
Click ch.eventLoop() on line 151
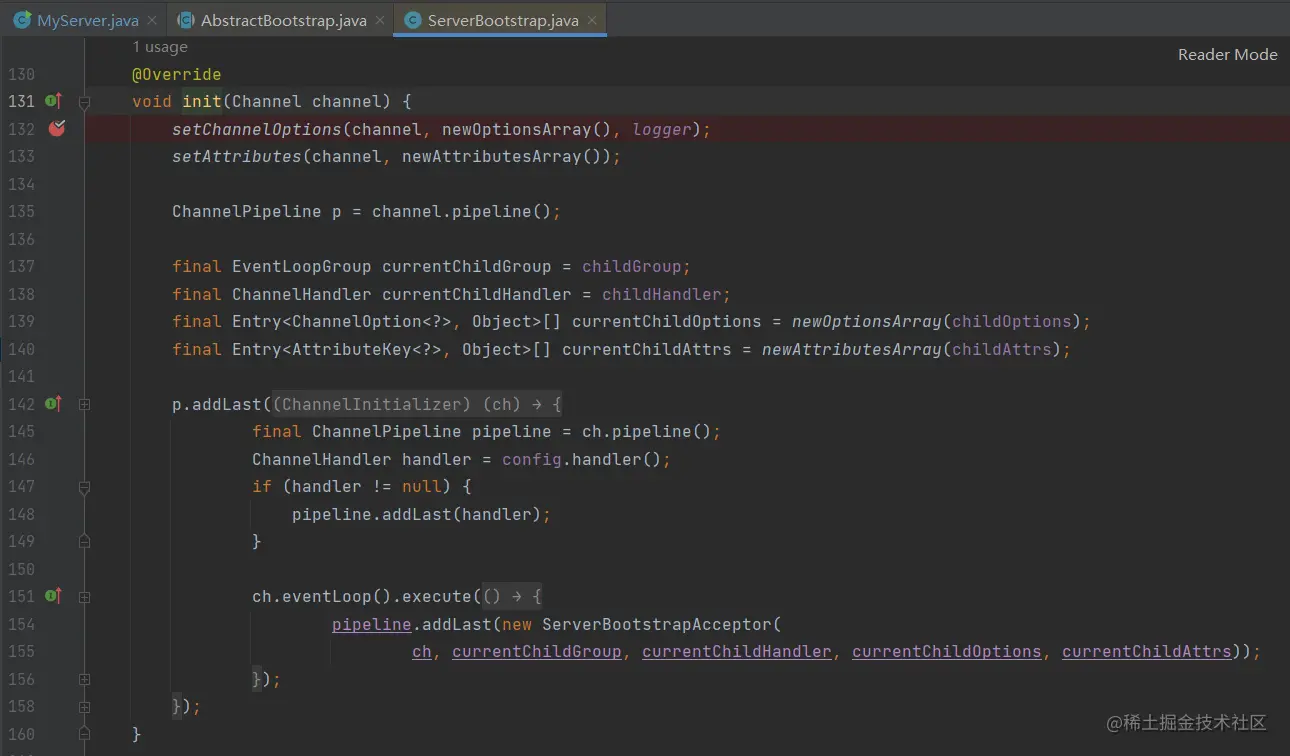[x=322, y=596]
